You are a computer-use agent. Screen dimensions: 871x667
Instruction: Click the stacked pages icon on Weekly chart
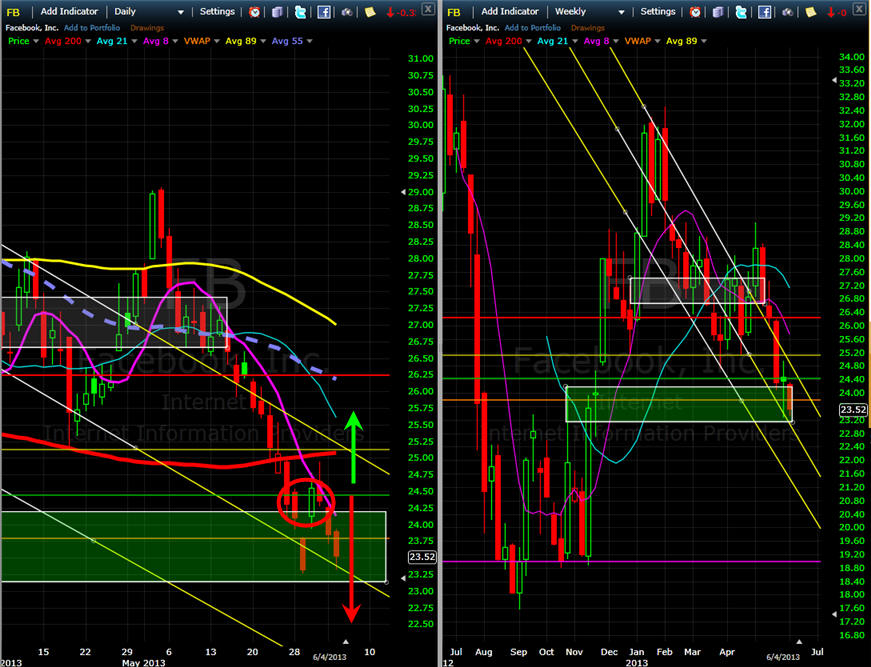point(719,12)
